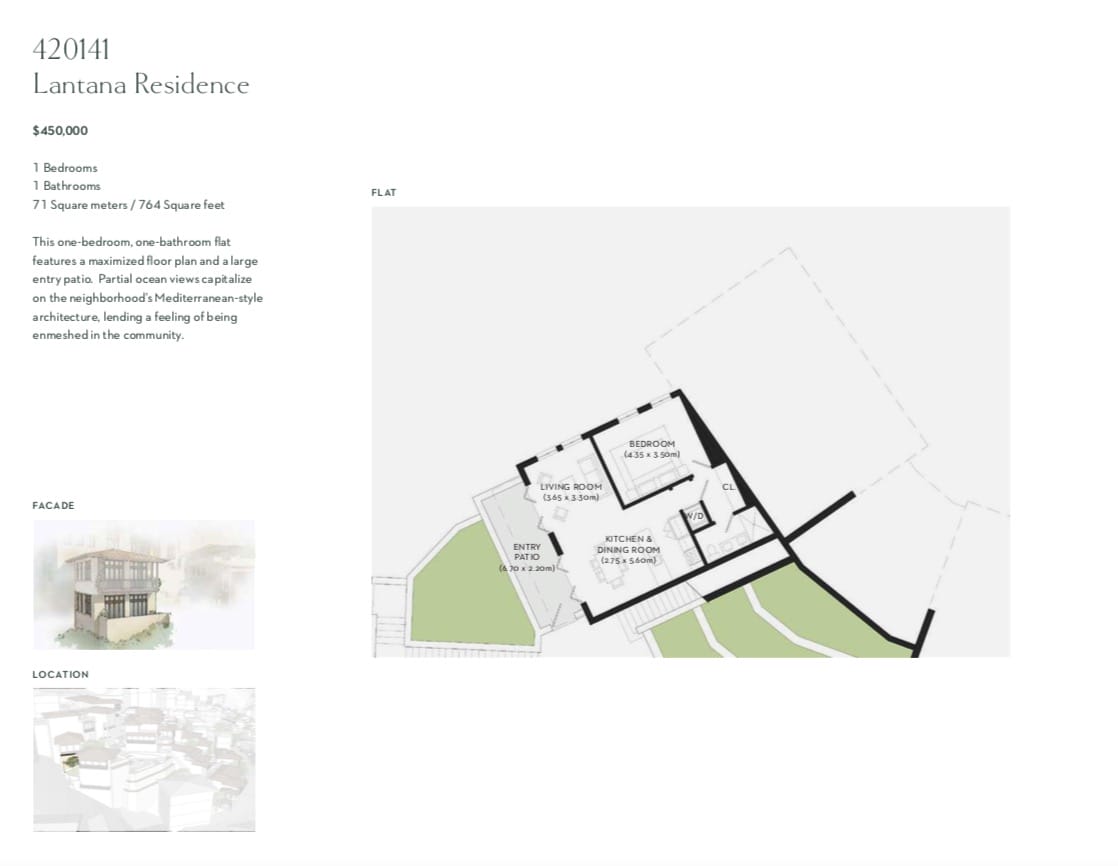The image size is (1118, 866).
Task: Click the W/D closet in floor plan
Action: click(694, 517)
